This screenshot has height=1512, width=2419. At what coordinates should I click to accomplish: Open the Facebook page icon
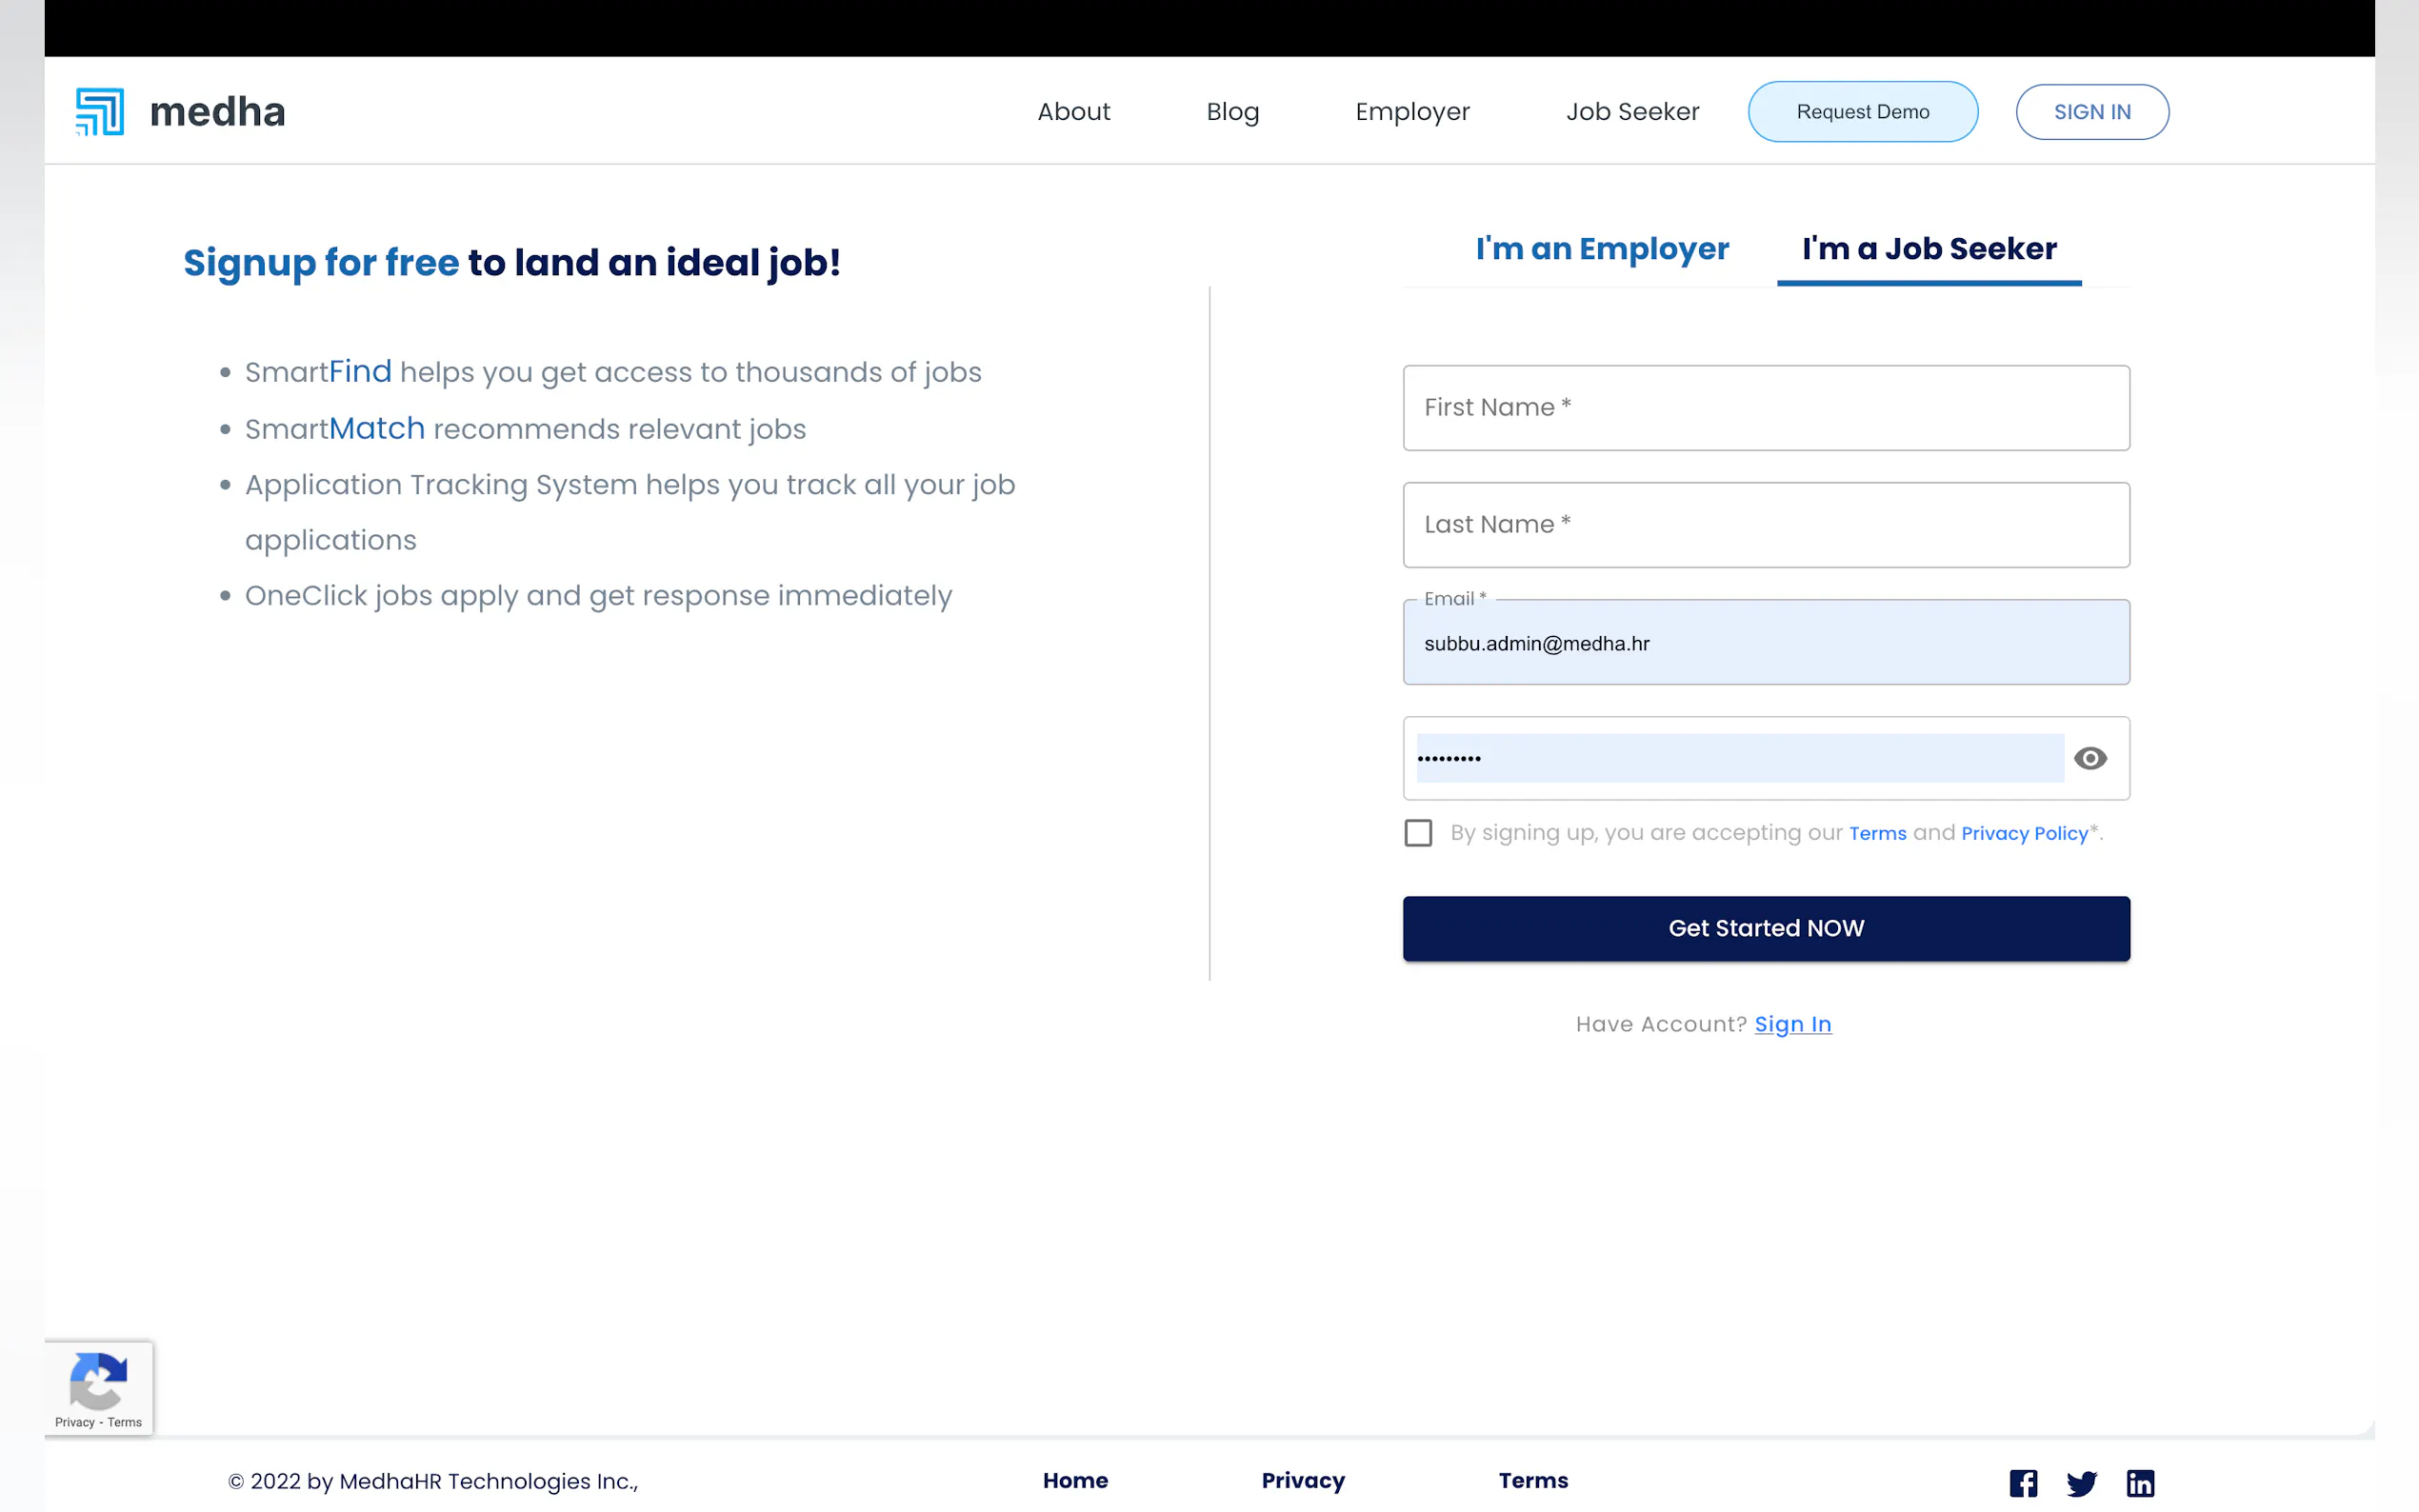pos(2023,1482)
